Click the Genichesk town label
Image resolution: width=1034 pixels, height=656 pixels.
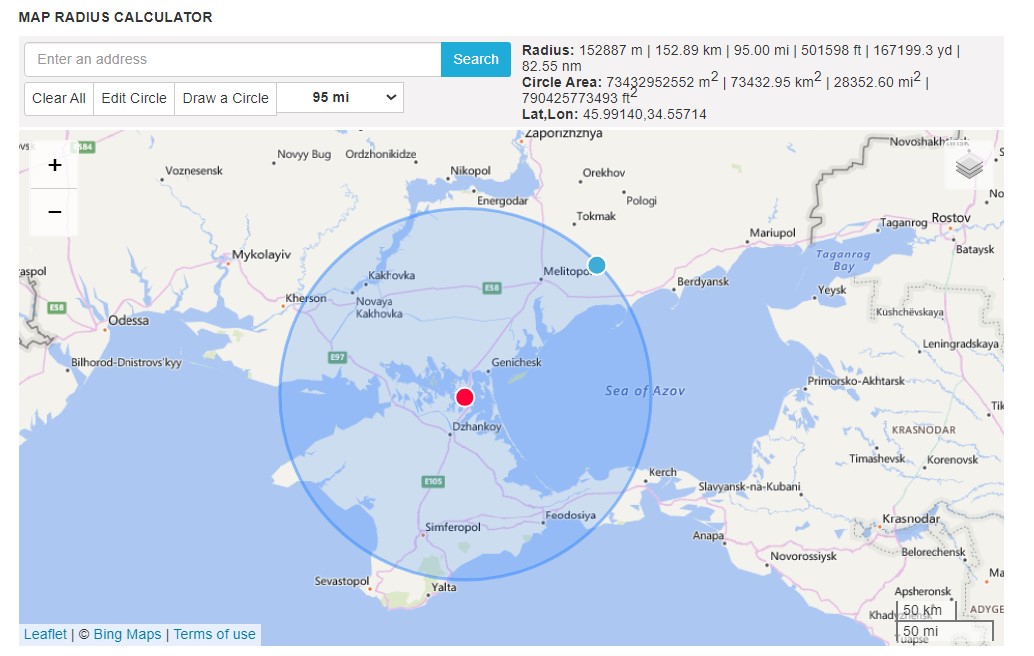516,362
